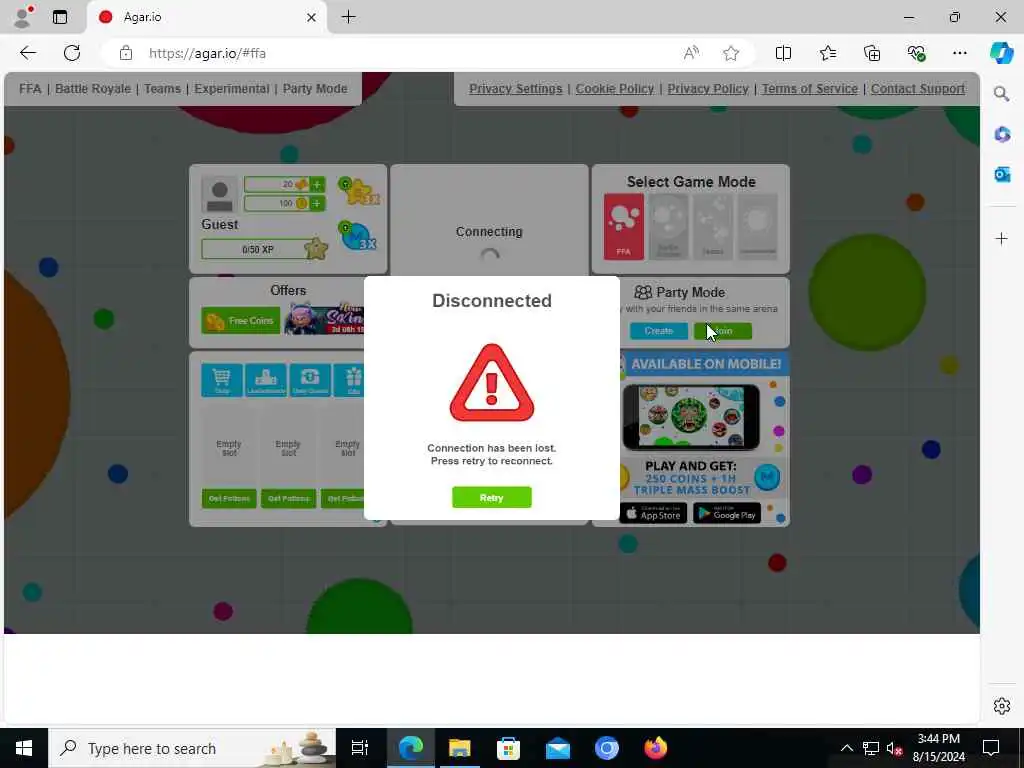Screen dimensions: 1024x768
Task: Open the sidebar Search icon
Action: click(x=1001, y=94)
